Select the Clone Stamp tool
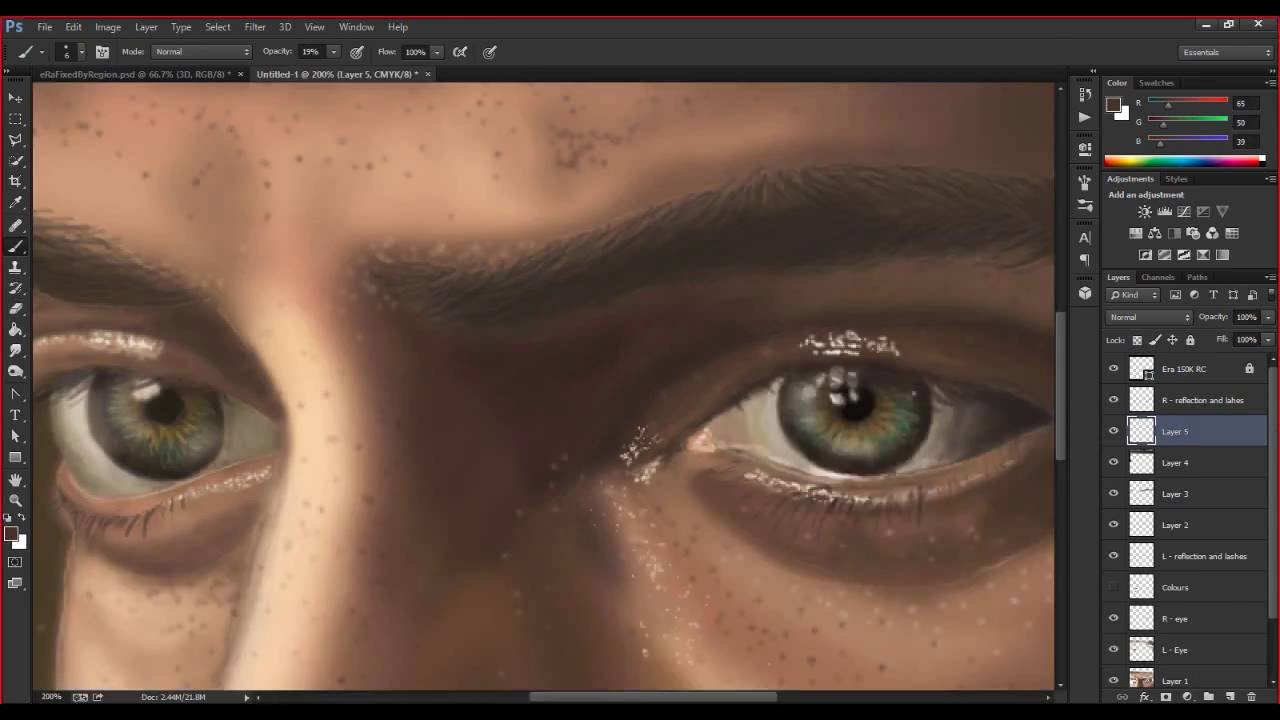Viewport: 1280px width, 720px height. (x=15, y=267)
